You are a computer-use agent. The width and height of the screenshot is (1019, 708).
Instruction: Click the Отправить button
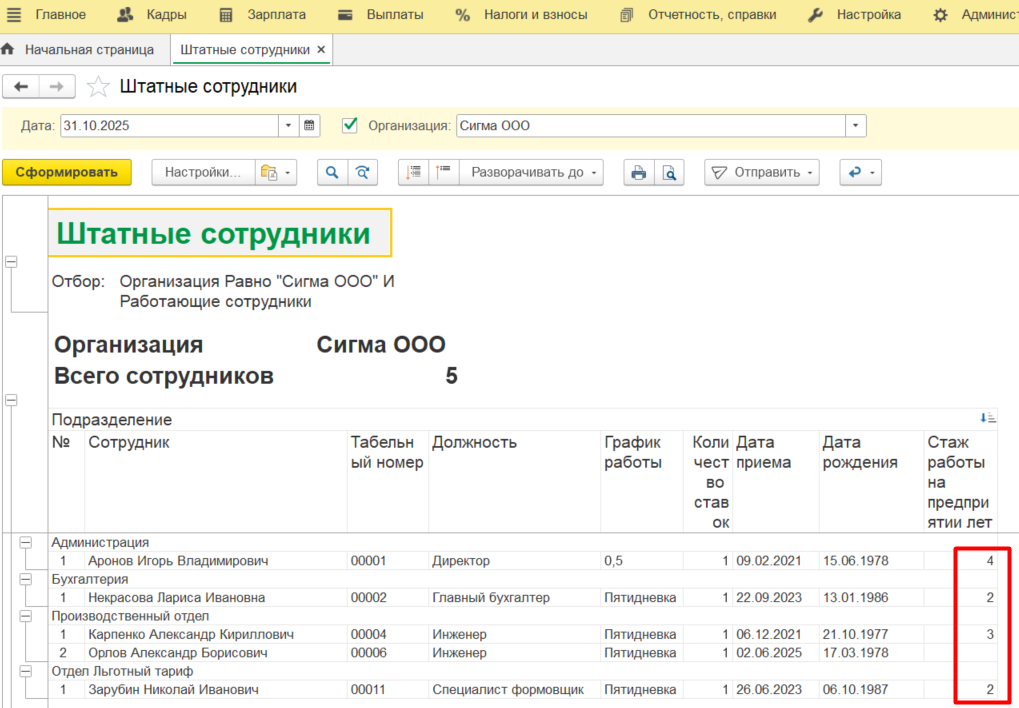(762, 173)
